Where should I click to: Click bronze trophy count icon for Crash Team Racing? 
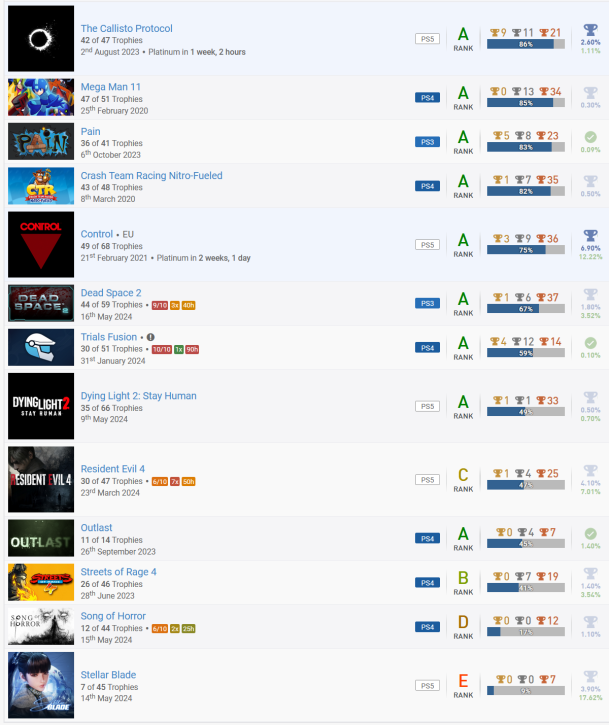pyautogui.click(x=541, y=180)
